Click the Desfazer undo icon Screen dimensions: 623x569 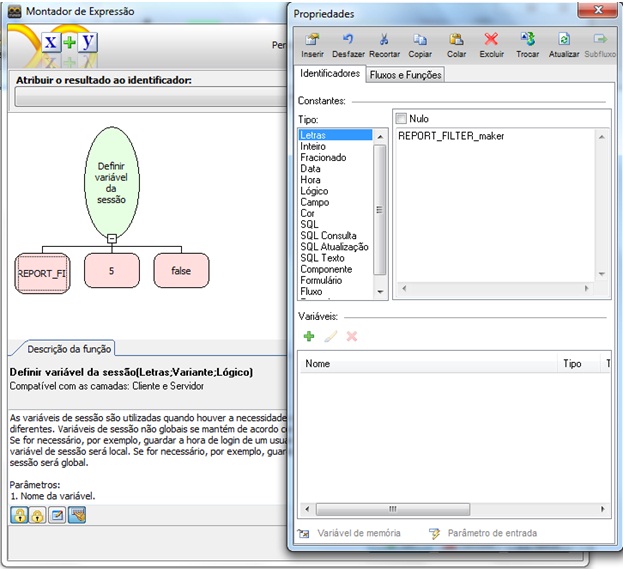[348, 39]
